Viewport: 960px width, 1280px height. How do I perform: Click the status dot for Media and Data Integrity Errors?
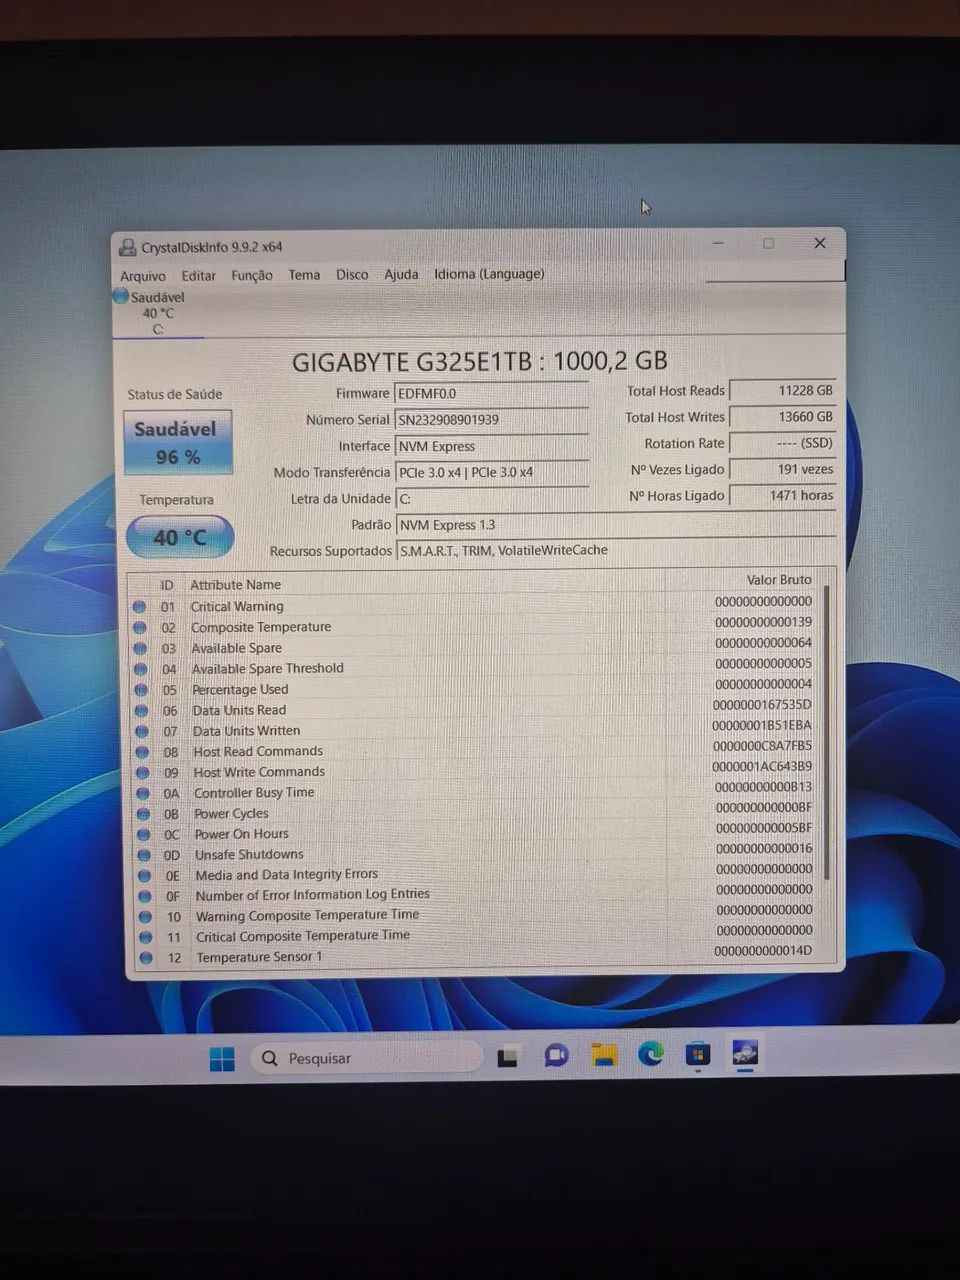145,875
